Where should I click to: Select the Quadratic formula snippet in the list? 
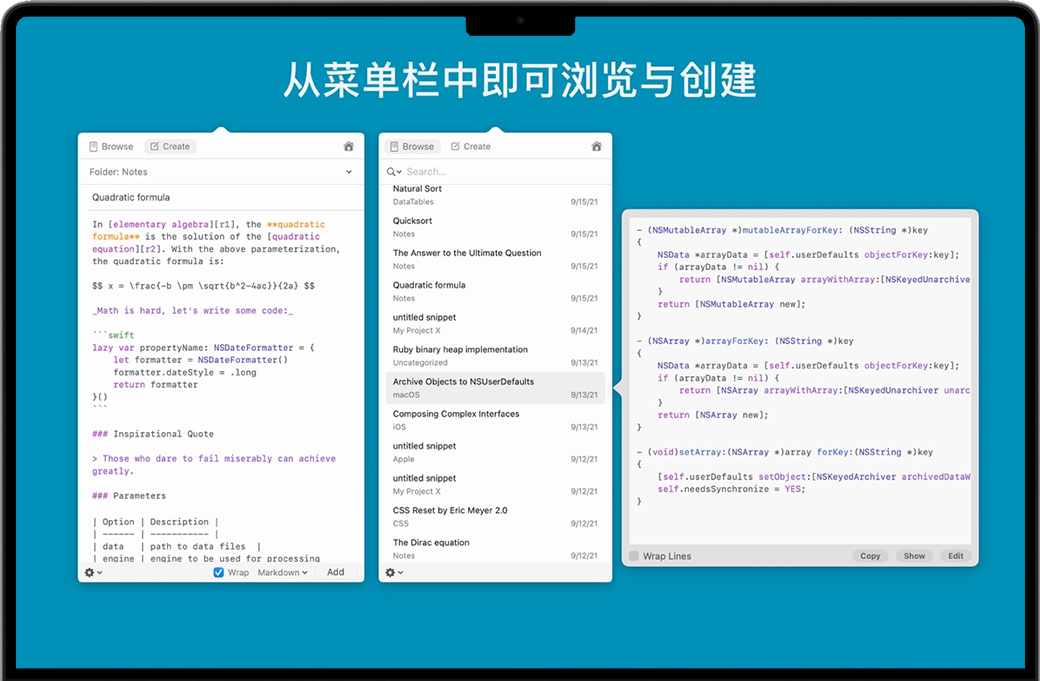click(x=495, y=292)
